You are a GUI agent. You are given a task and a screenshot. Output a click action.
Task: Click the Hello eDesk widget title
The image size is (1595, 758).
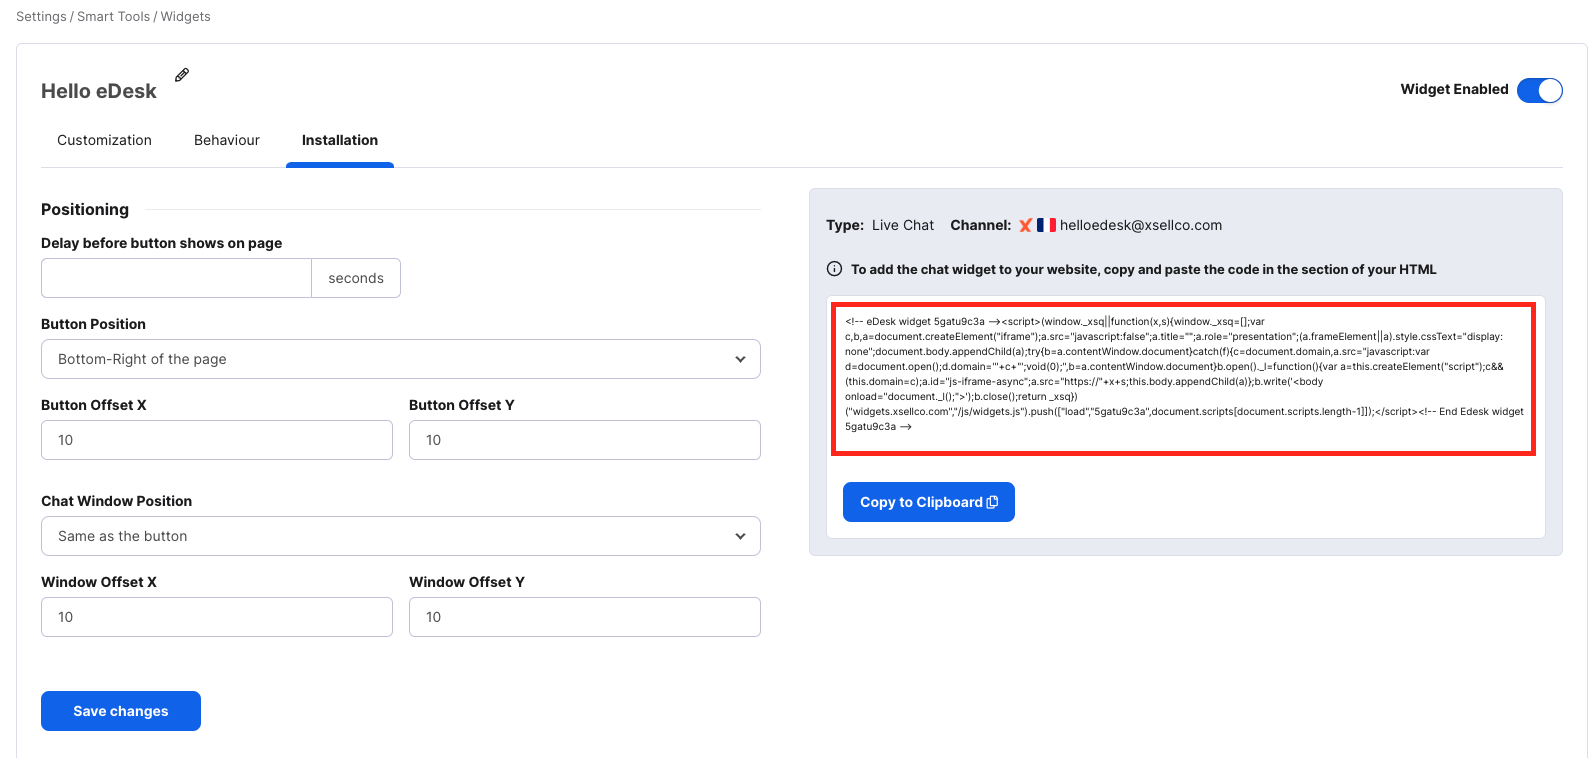99,91
